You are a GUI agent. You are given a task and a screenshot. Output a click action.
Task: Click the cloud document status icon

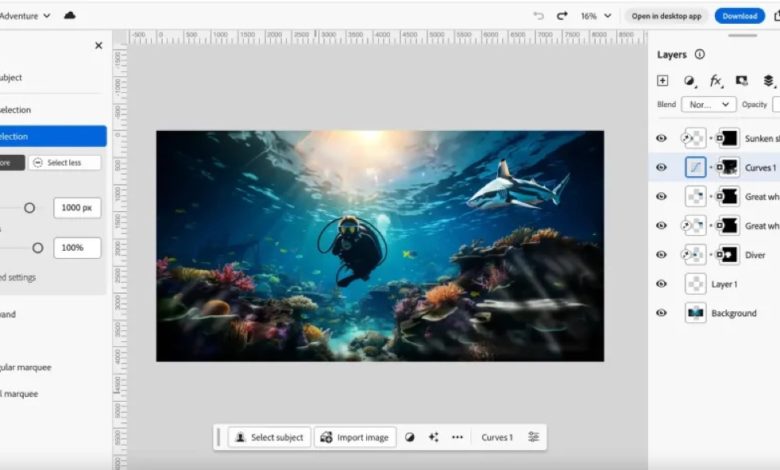pos(69,16)
